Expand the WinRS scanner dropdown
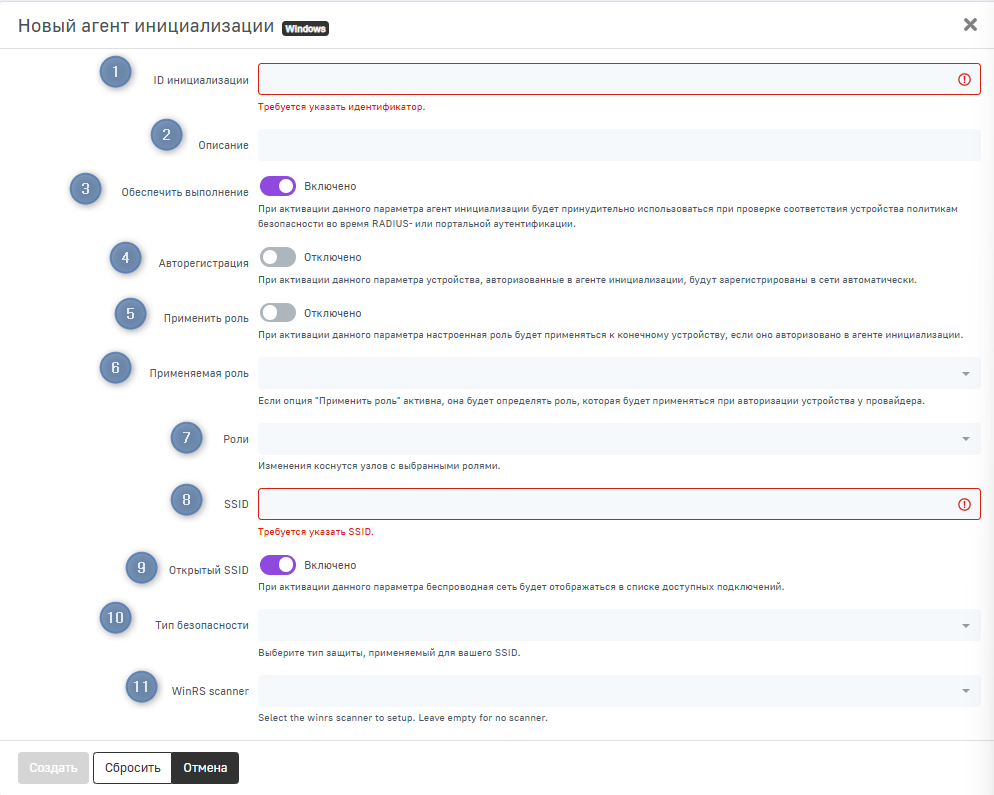The height and width of the screenshot is (795, 994). 619,691
